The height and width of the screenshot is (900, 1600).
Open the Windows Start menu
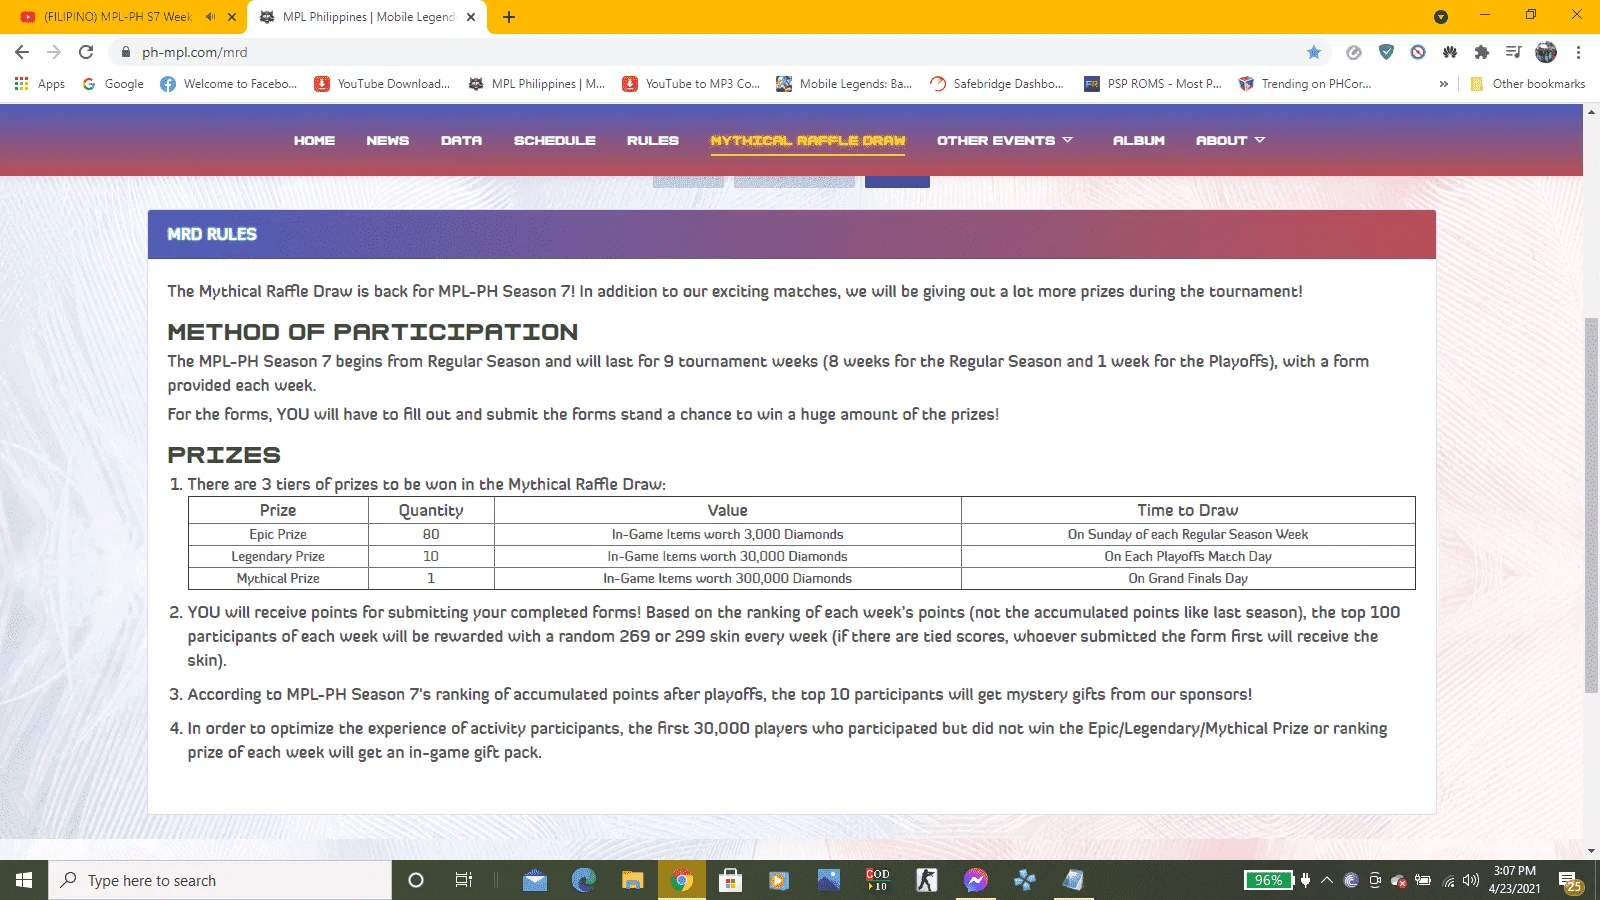[x=24, y=880]
